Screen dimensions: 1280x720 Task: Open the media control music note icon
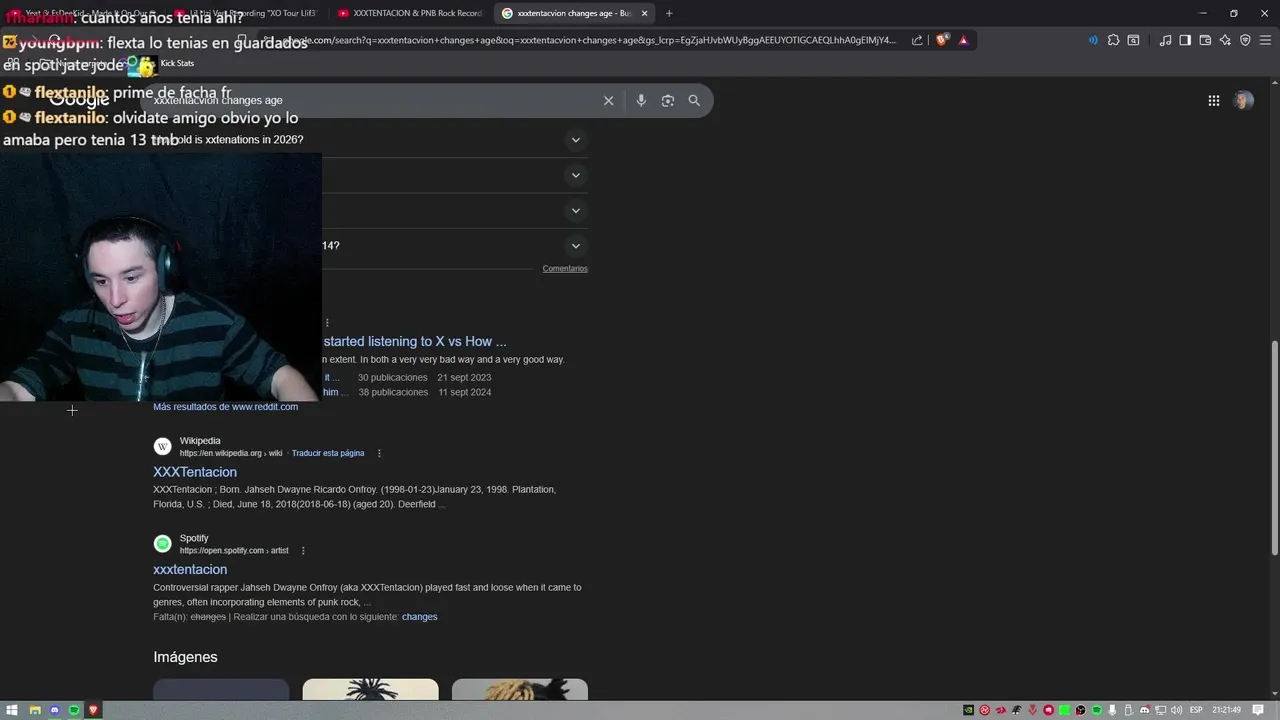1165,40
